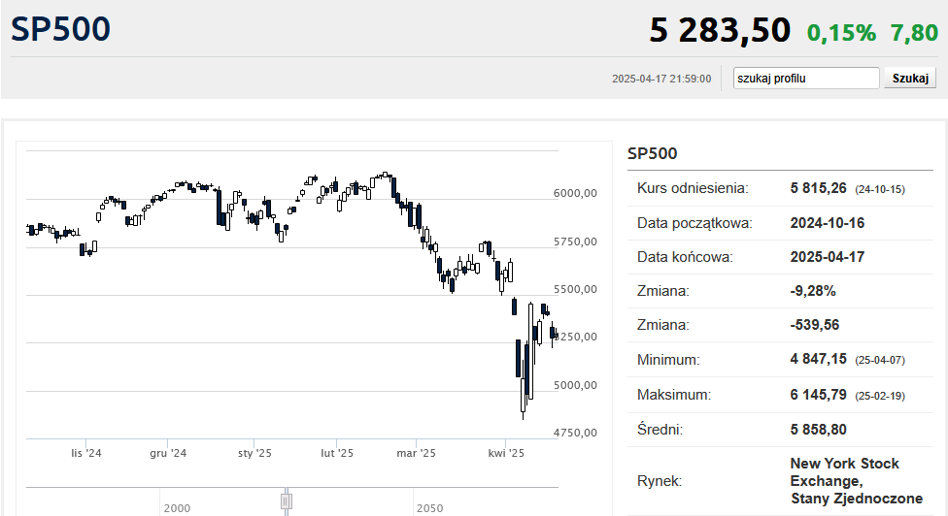Click the Kurs odniesienia label
948x516 pixels.
coord(692,188)
